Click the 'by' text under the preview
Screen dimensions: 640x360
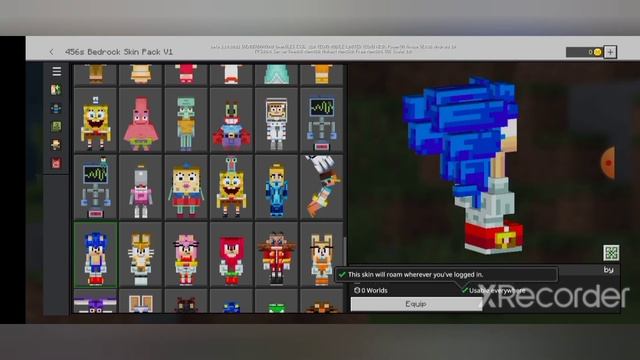pos(609,270)
